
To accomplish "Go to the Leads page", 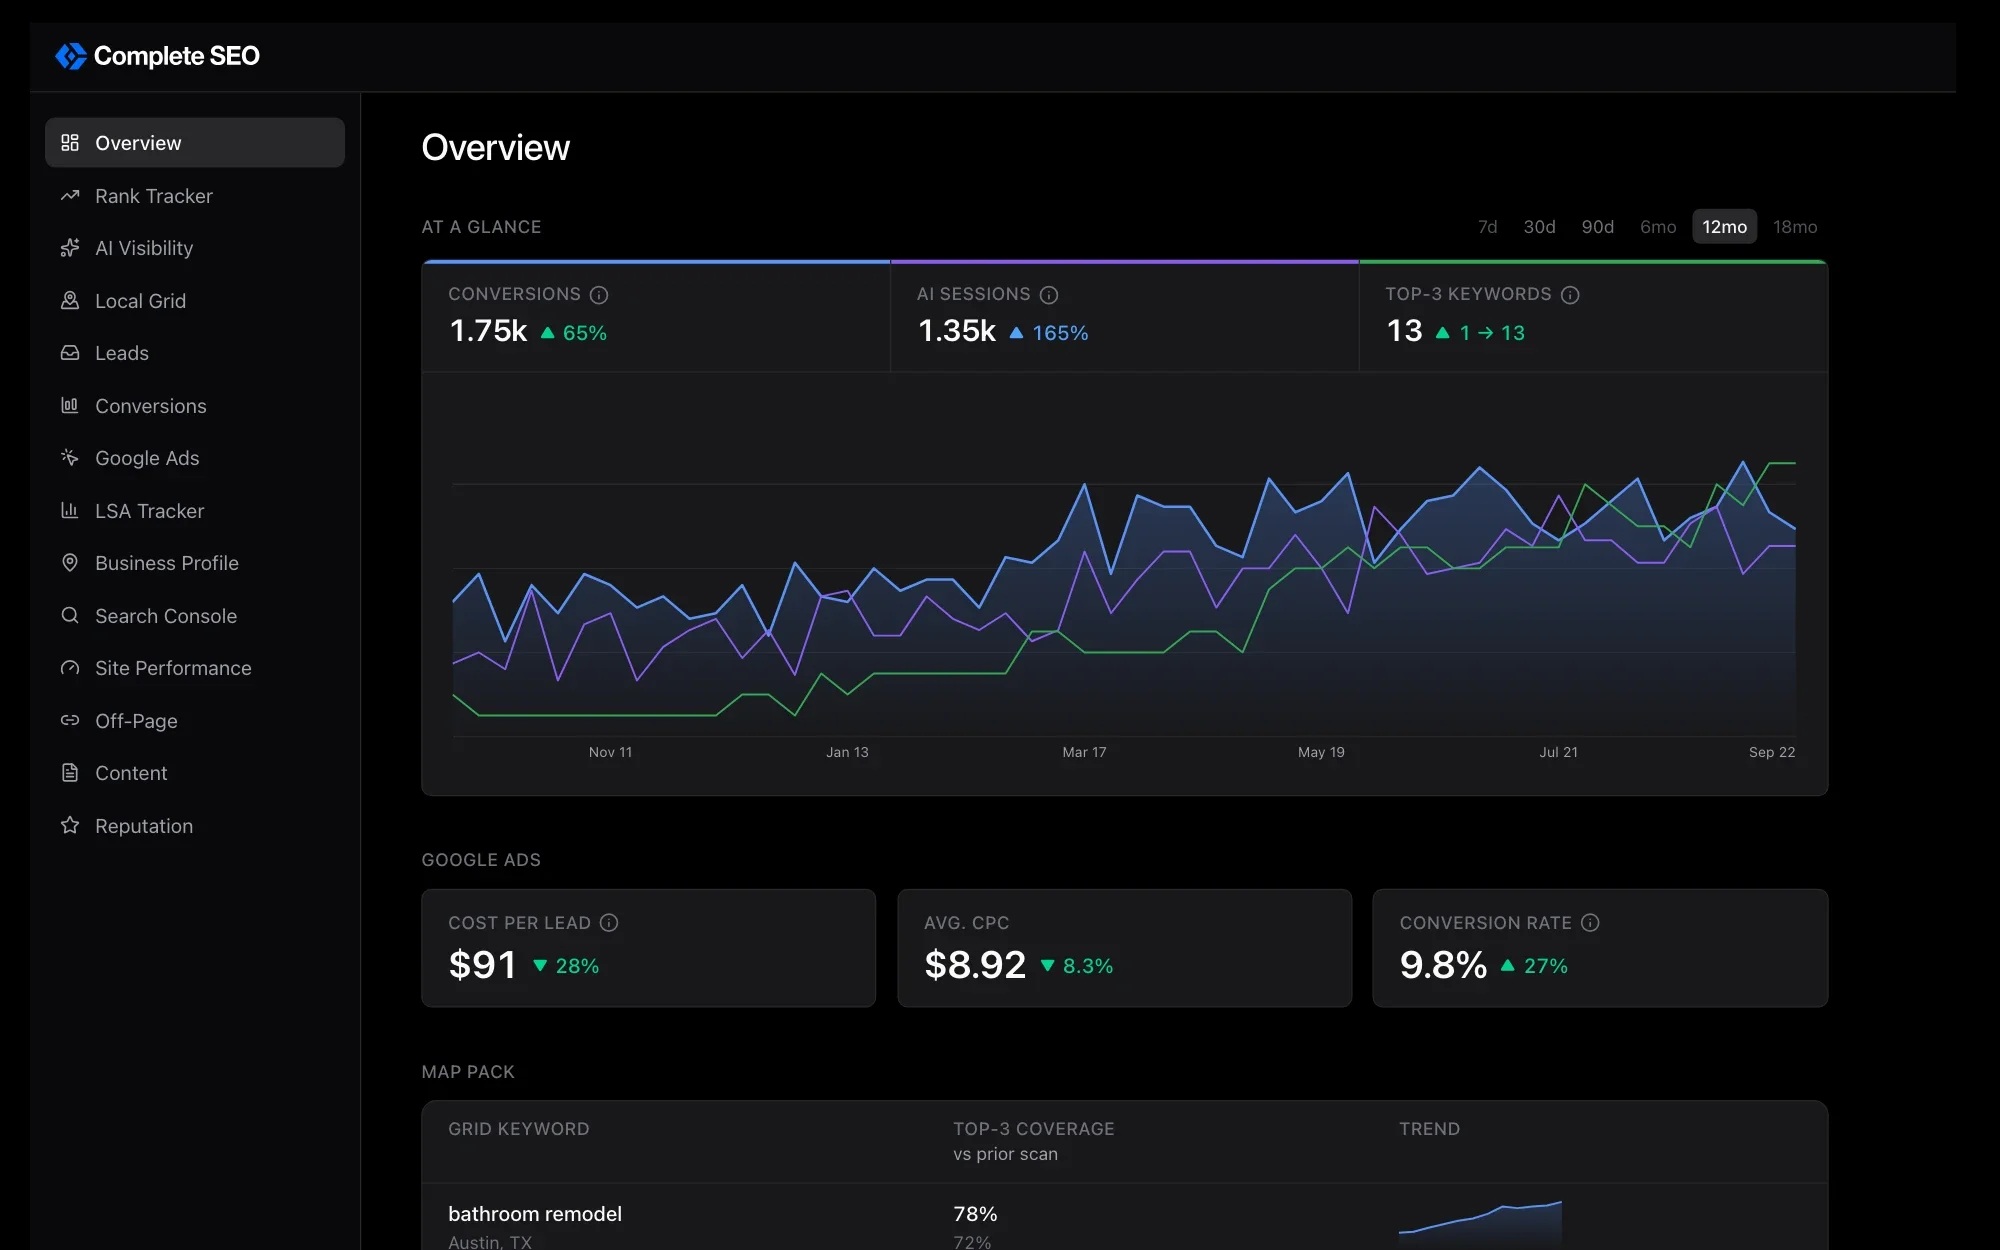I will point(195,353).
